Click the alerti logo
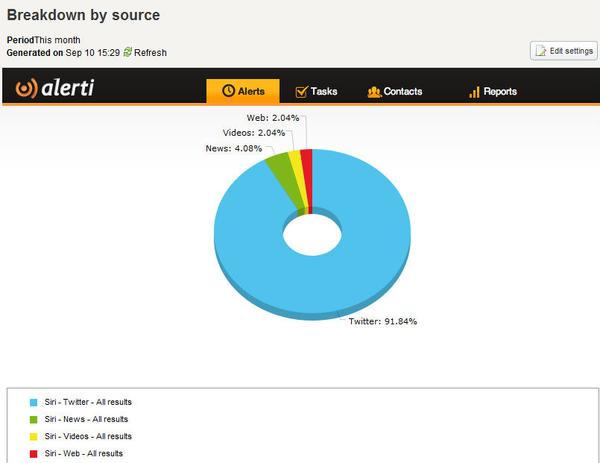The image size is (600, 463). (x=55, y=88)
